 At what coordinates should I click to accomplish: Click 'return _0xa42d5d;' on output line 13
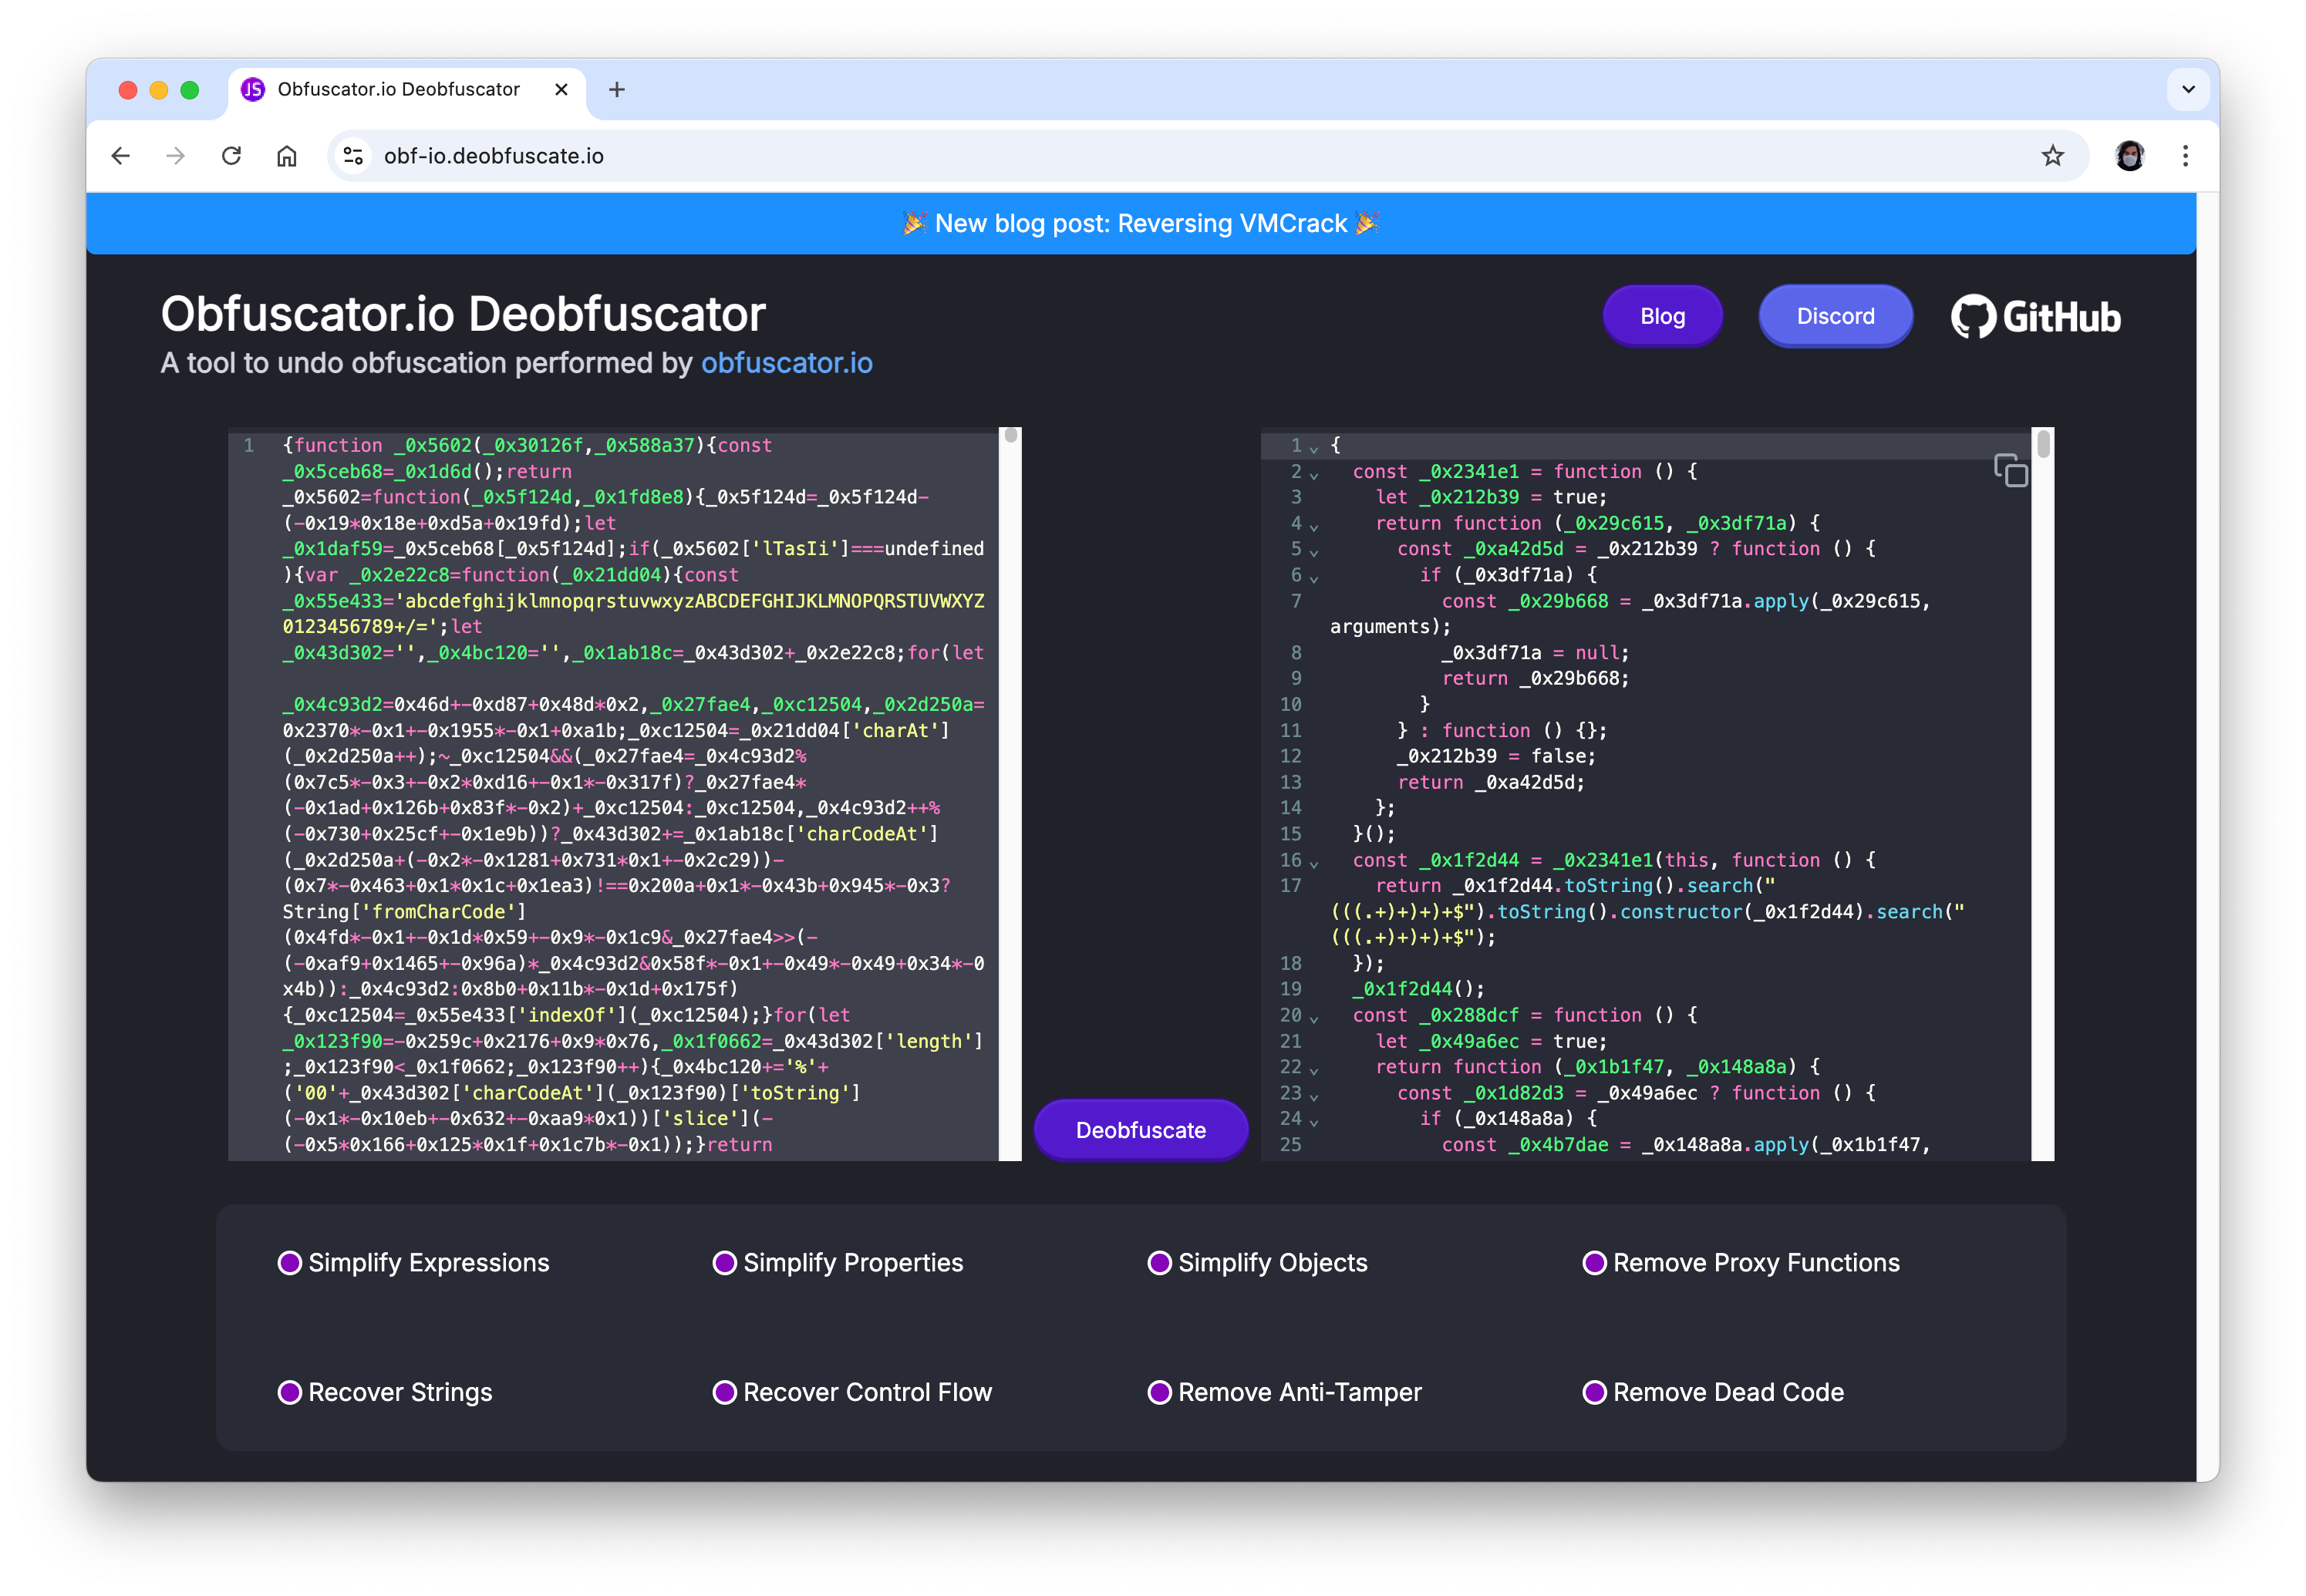click(x=1491, y=782)
